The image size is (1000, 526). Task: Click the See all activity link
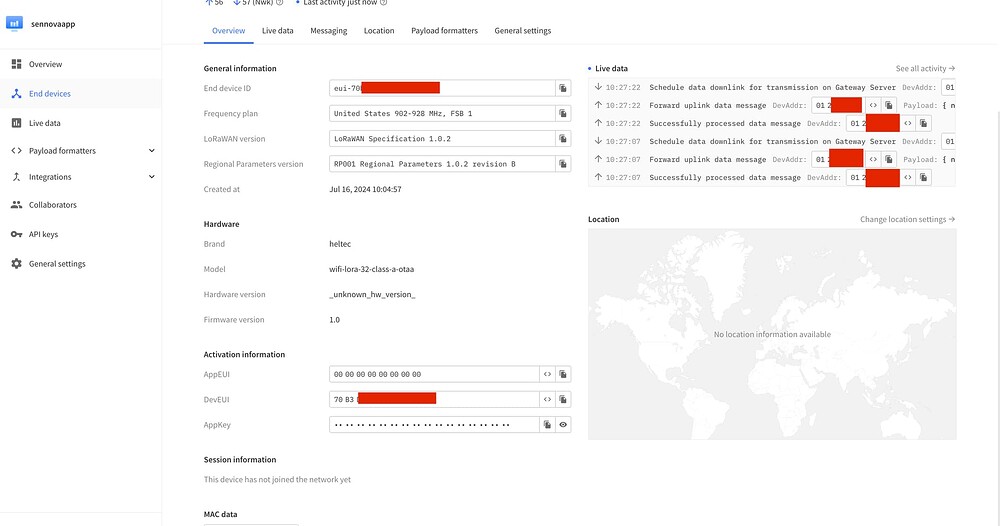coord(925,69)
